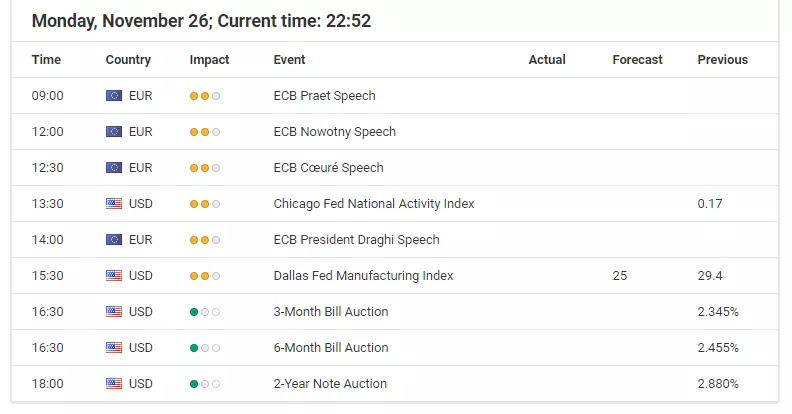Click the Actual column header
792x414 pixels.
(547, 60)
